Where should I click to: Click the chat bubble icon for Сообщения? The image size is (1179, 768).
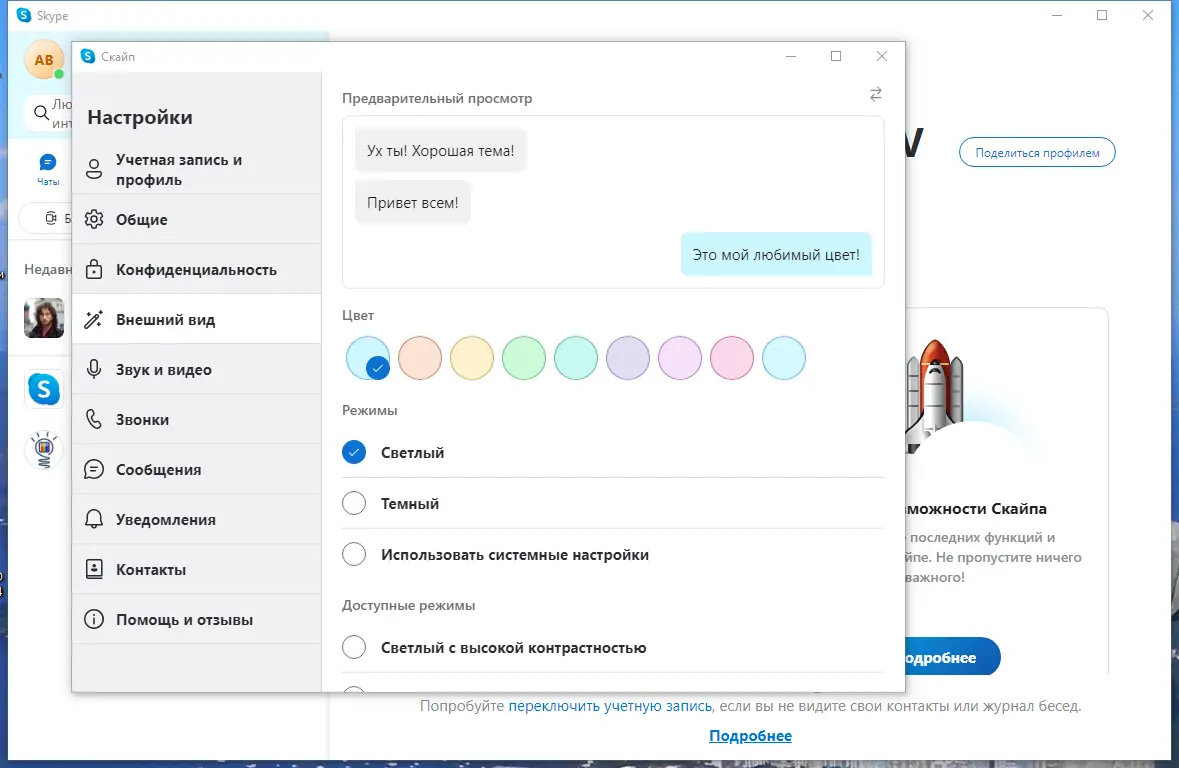[94, 469]
